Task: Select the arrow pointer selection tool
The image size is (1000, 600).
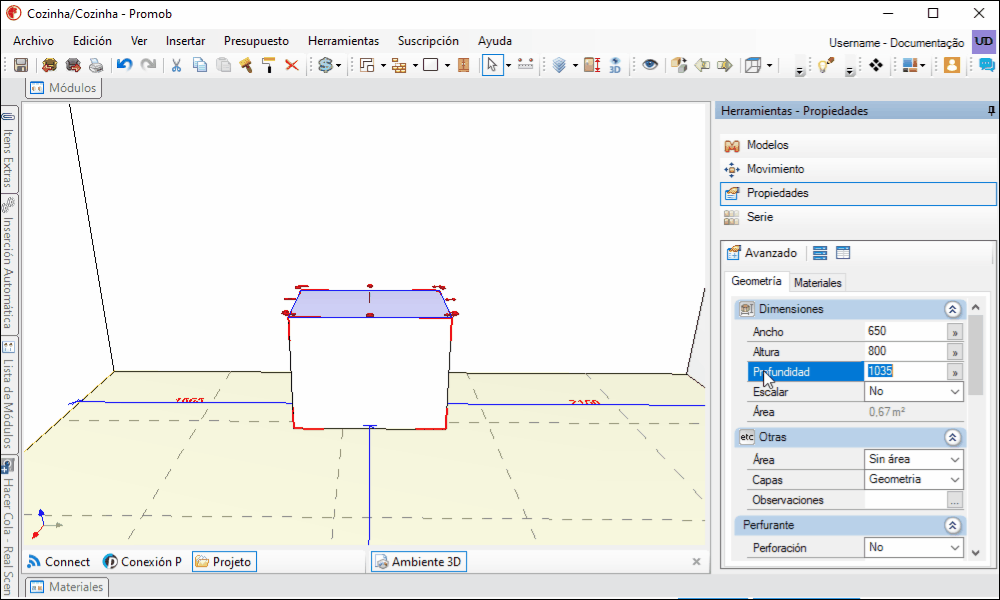Action: point(492,65)
